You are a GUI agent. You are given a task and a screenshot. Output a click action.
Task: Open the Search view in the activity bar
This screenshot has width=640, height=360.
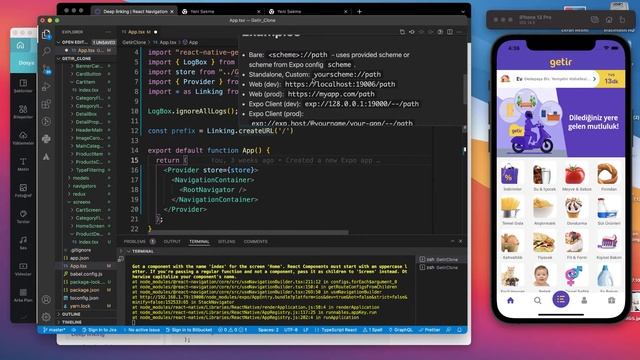coord(46,51)
